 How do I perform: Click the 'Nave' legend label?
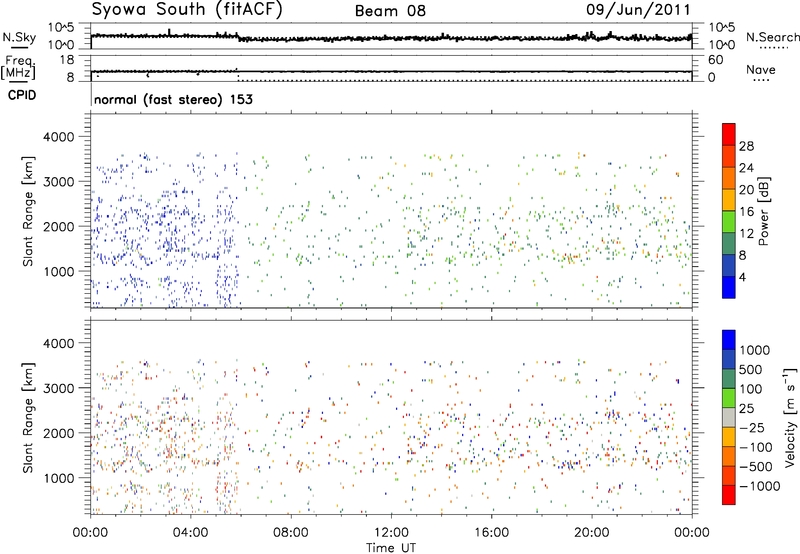point(761,69)
